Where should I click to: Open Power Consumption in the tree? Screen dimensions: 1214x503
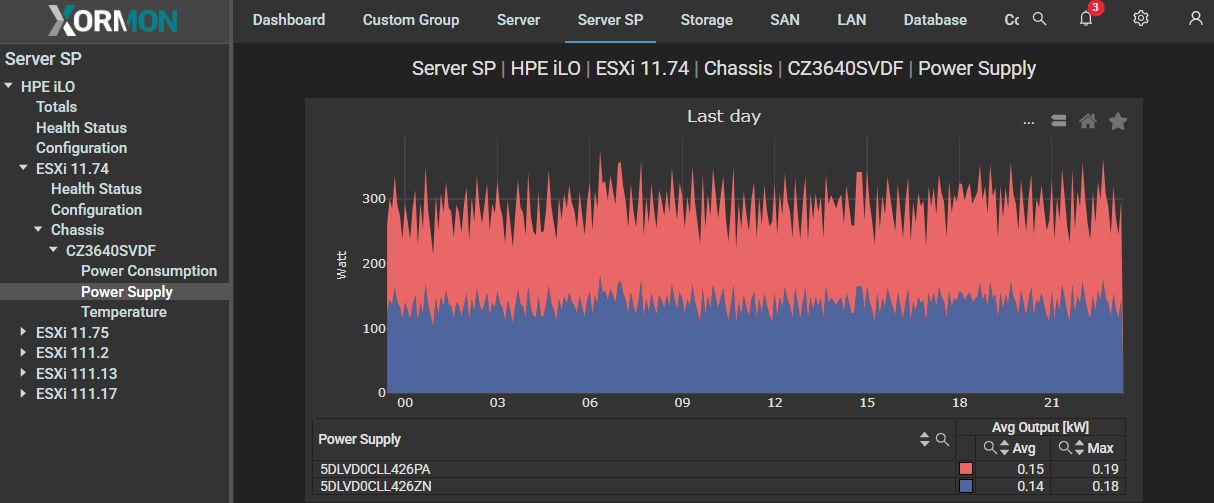pyautogui.click(x=149, y=271)
